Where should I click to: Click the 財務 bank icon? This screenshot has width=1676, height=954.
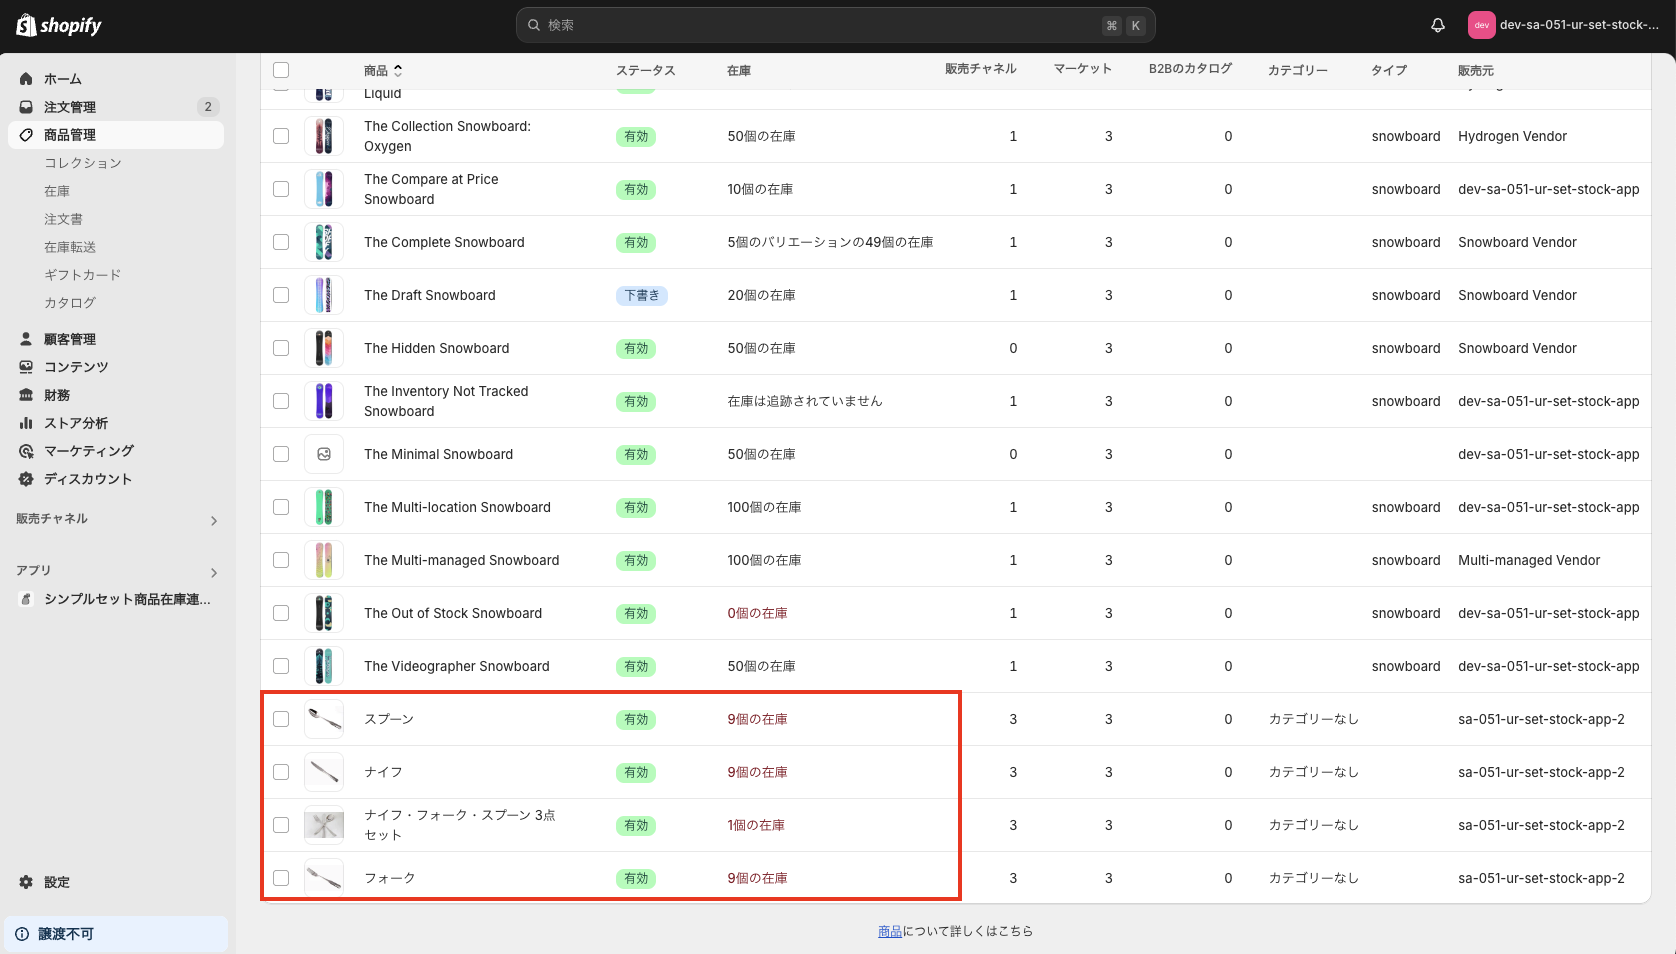(x=26, y=395)
